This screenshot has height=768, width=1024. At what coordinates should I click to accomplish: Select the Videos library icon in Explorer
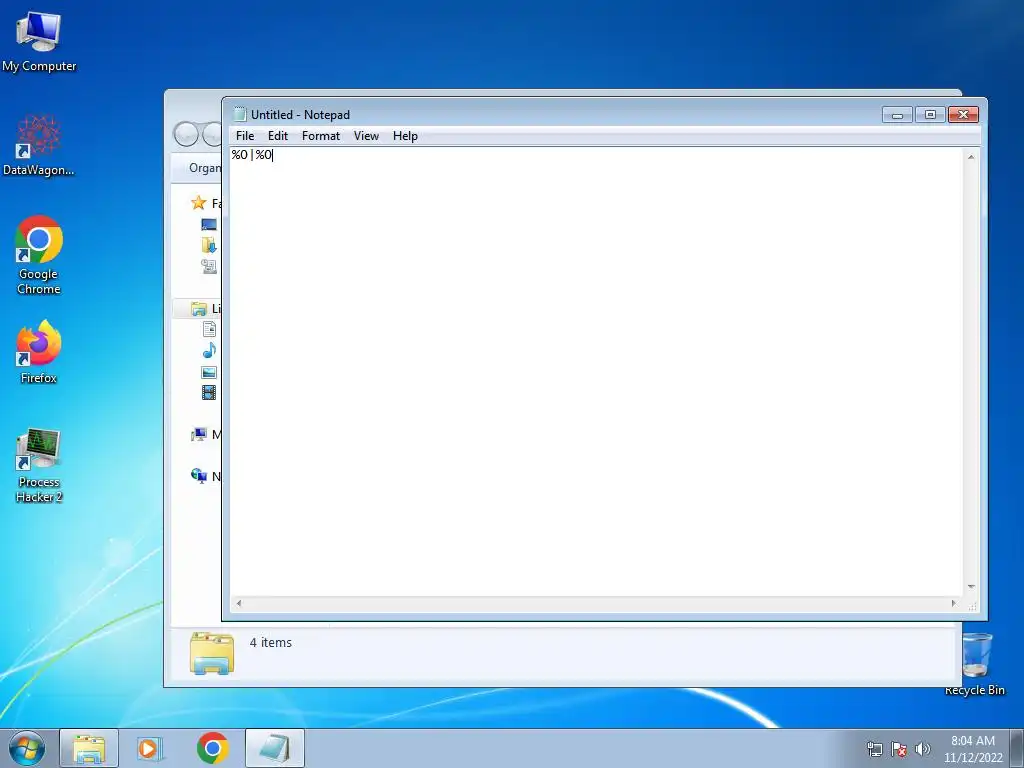pyautogui.click(x=209, y=392)
